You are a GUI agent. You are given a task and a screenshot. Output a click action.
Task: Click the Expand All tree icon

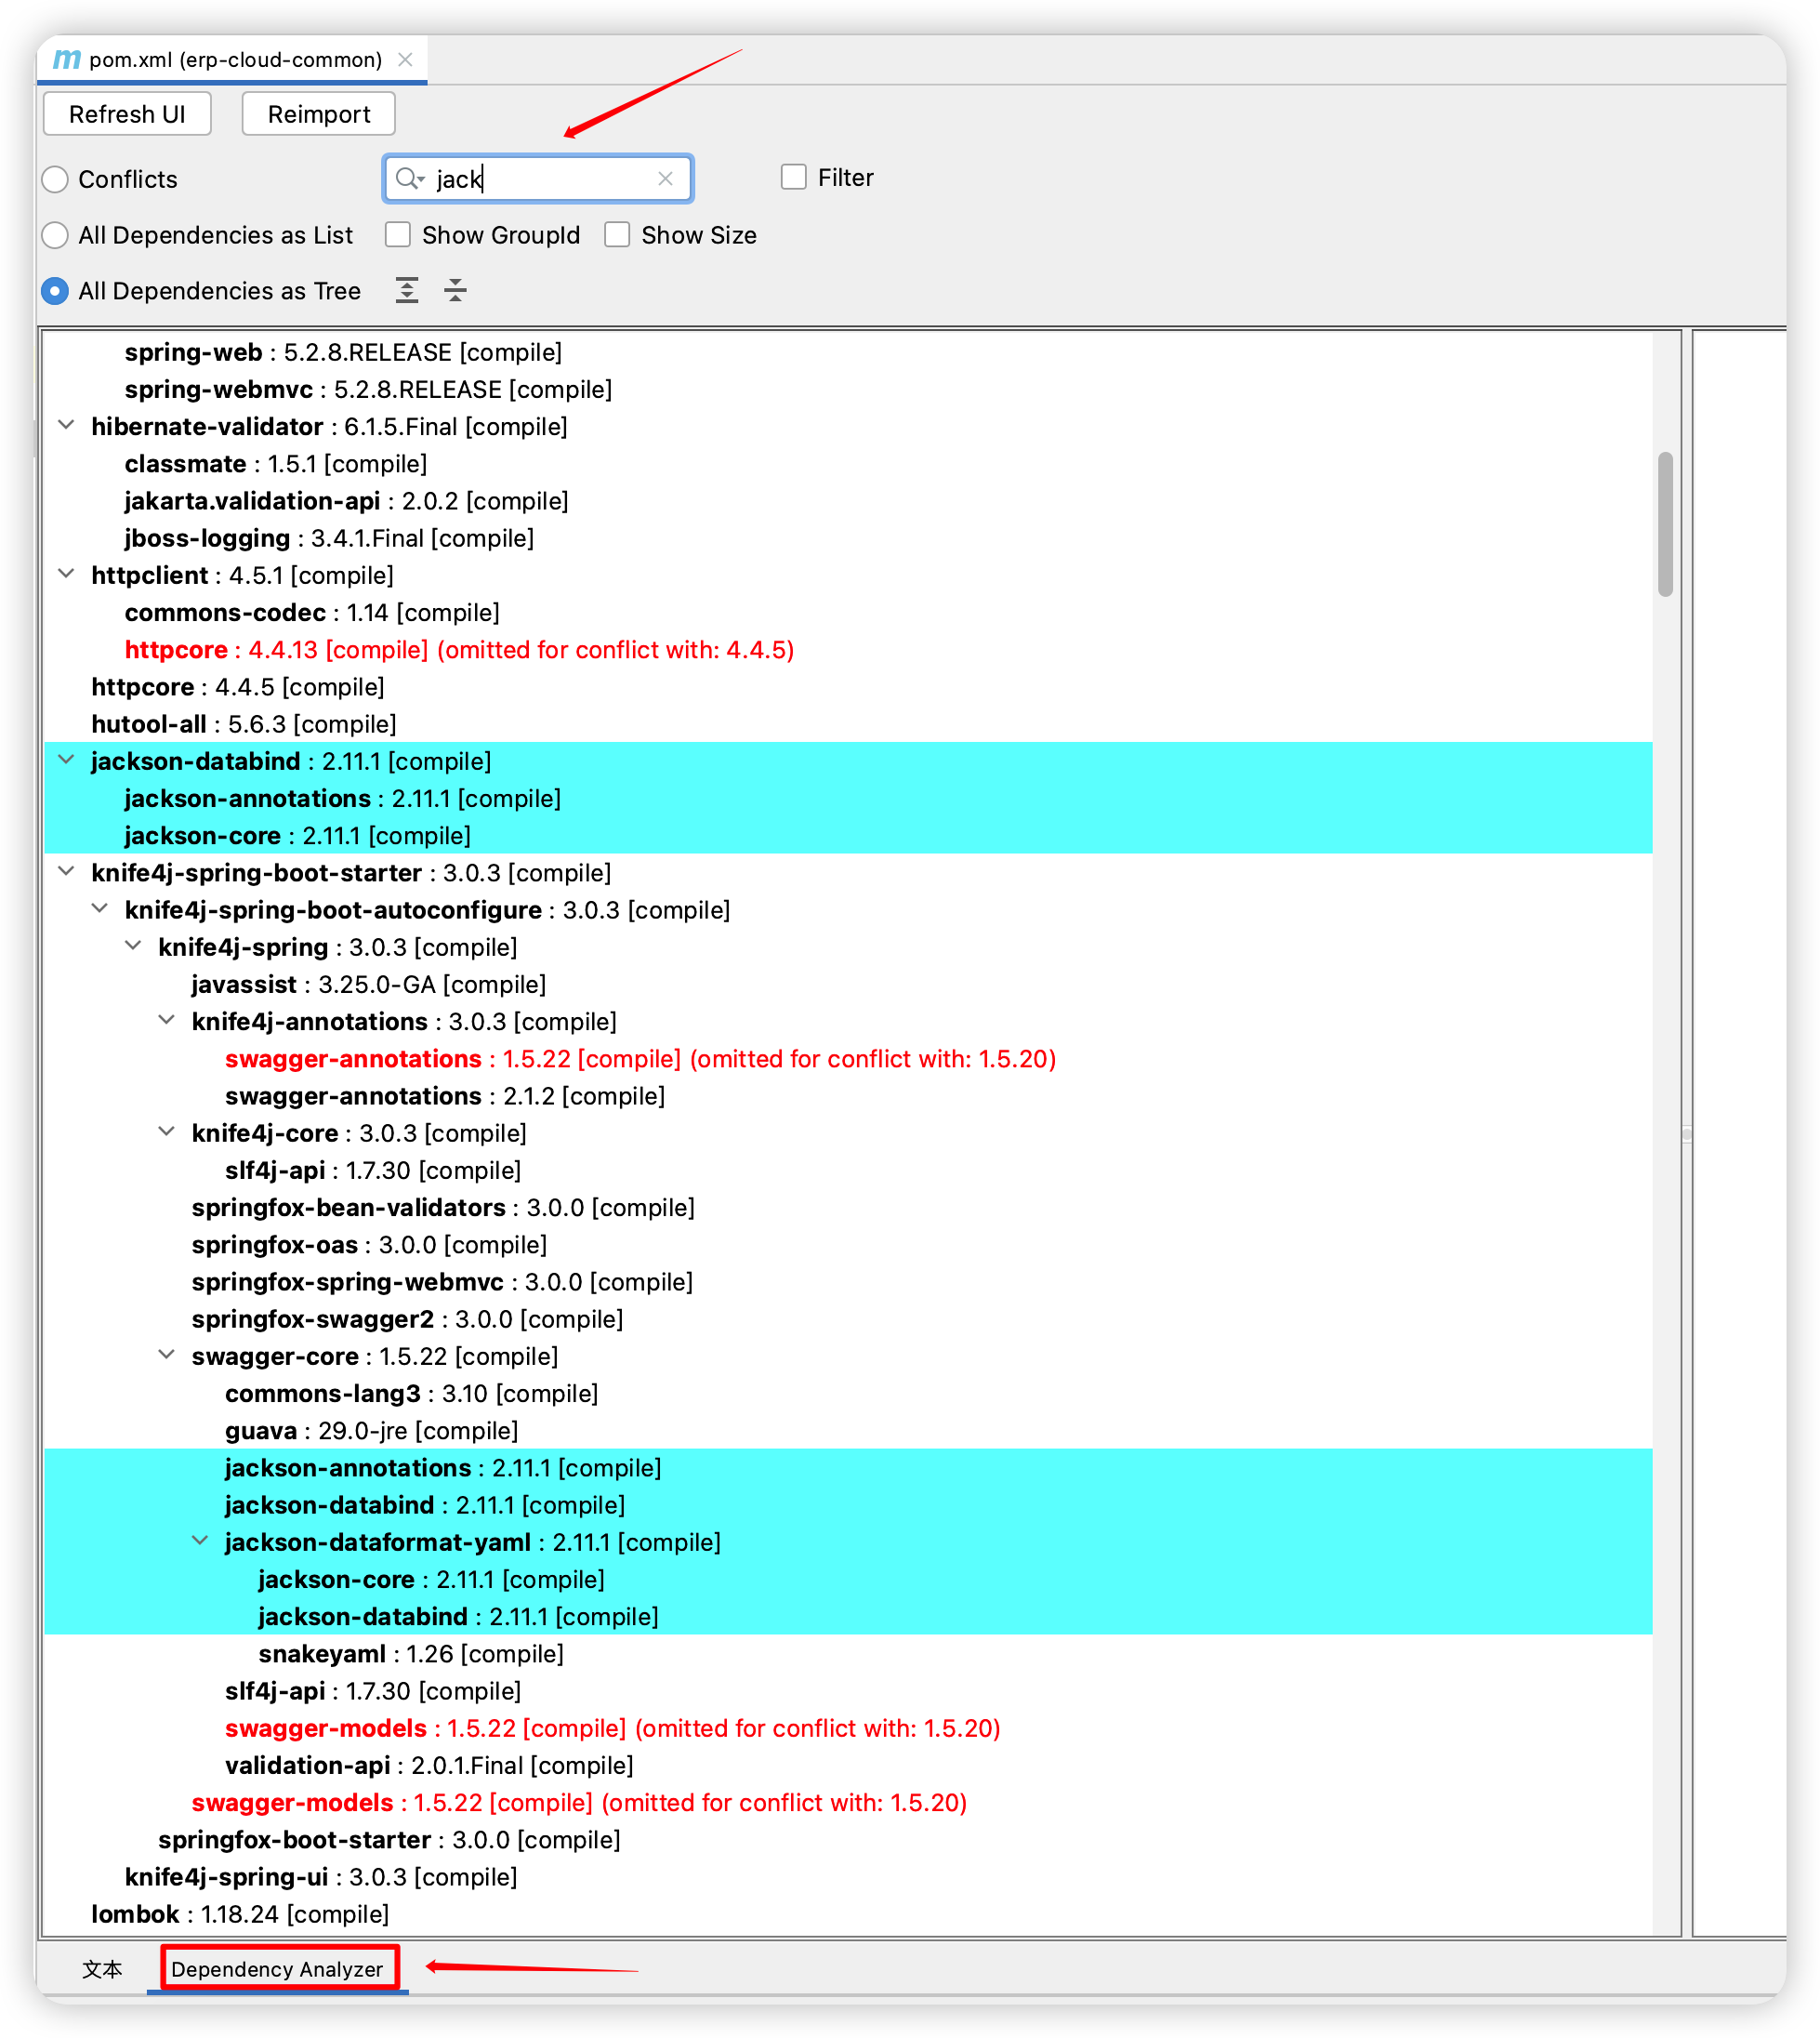[x=407, y=290]
